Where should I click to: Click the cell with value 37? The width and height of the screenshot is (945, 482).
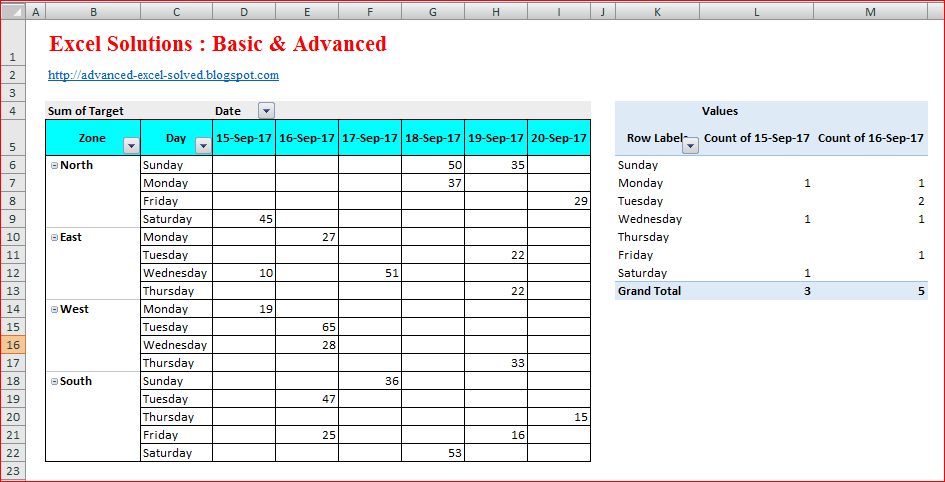433,183
